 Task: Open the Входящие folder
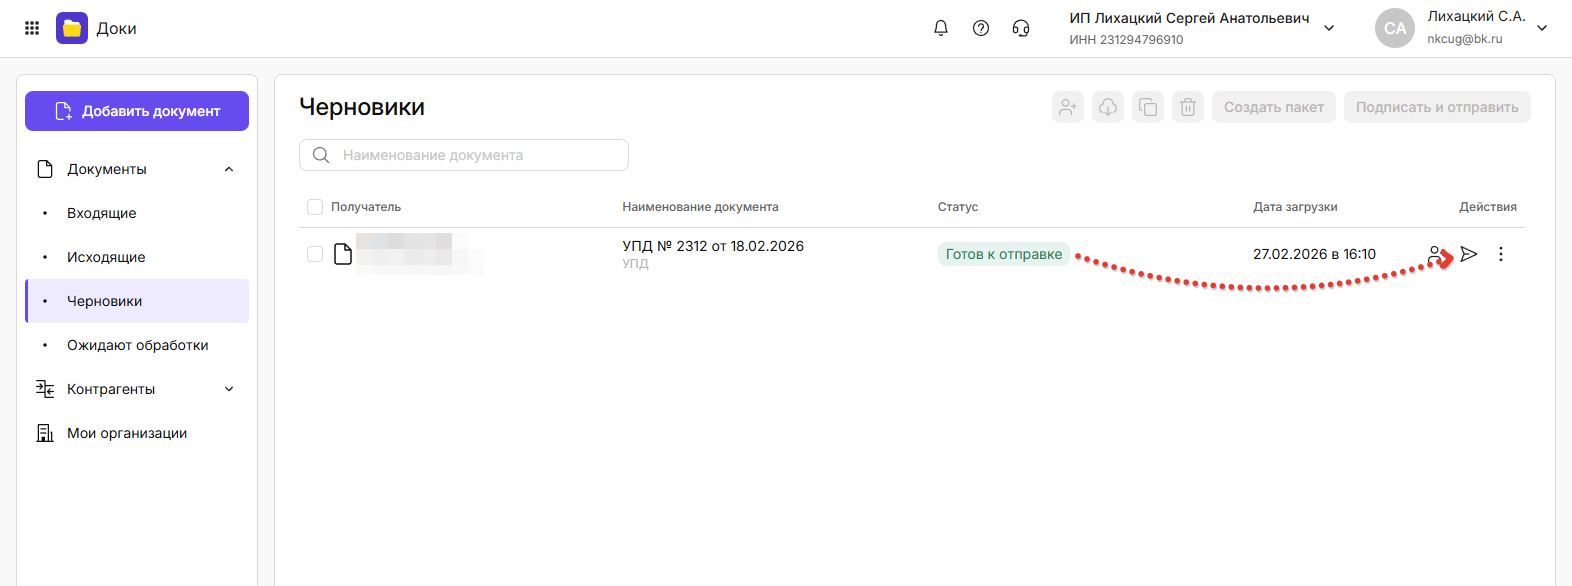(102, 213)
